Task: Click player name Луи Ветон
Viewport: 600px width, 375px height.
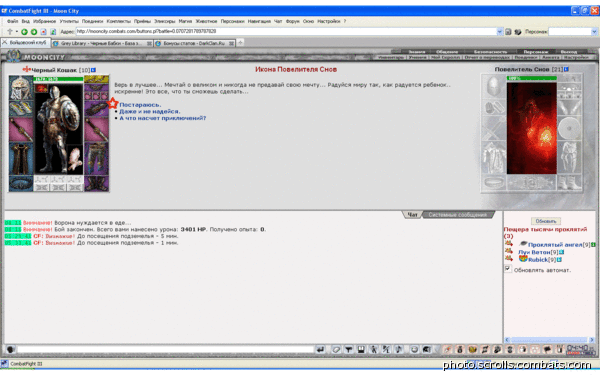Action: click(x=534, y=252)
